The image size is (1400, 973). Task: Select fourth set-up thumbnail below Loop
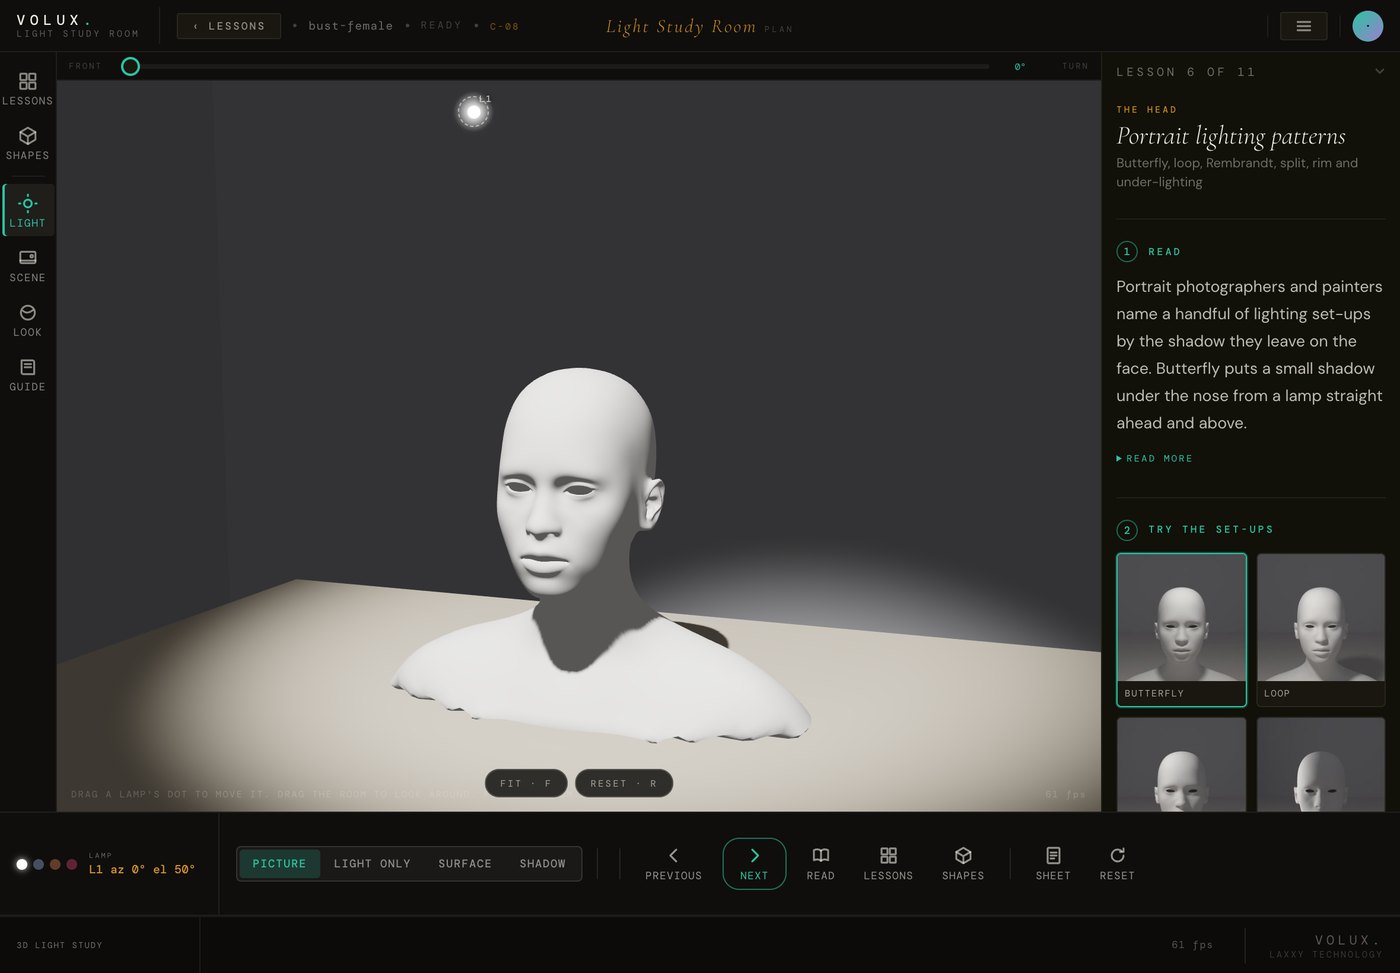[x=1321, y=764]
